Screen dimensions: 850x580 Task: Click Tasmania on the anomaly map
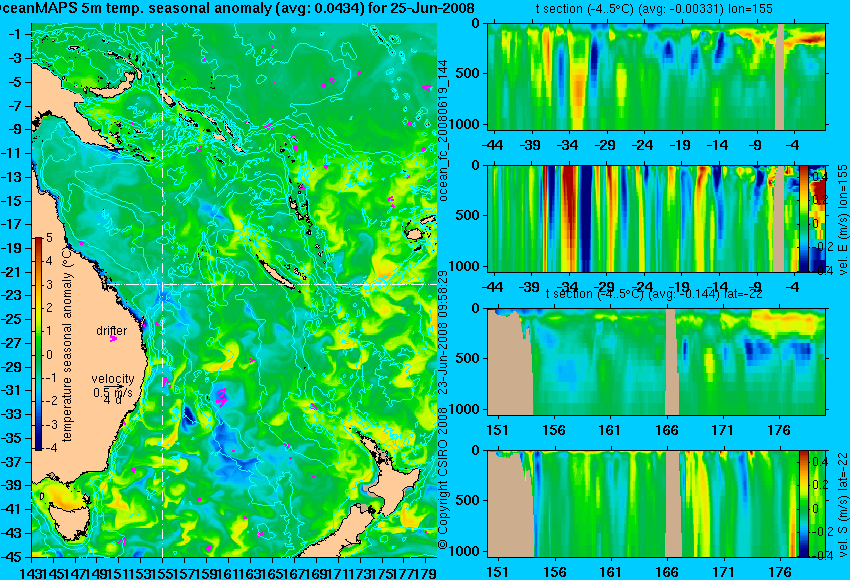(x=70, y=521)
